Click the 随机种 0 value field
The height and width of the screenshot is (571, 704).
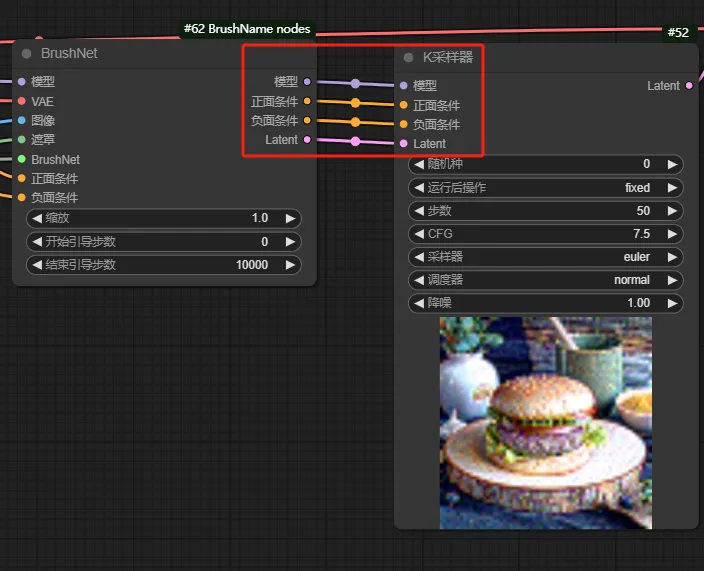click(546, 164)
